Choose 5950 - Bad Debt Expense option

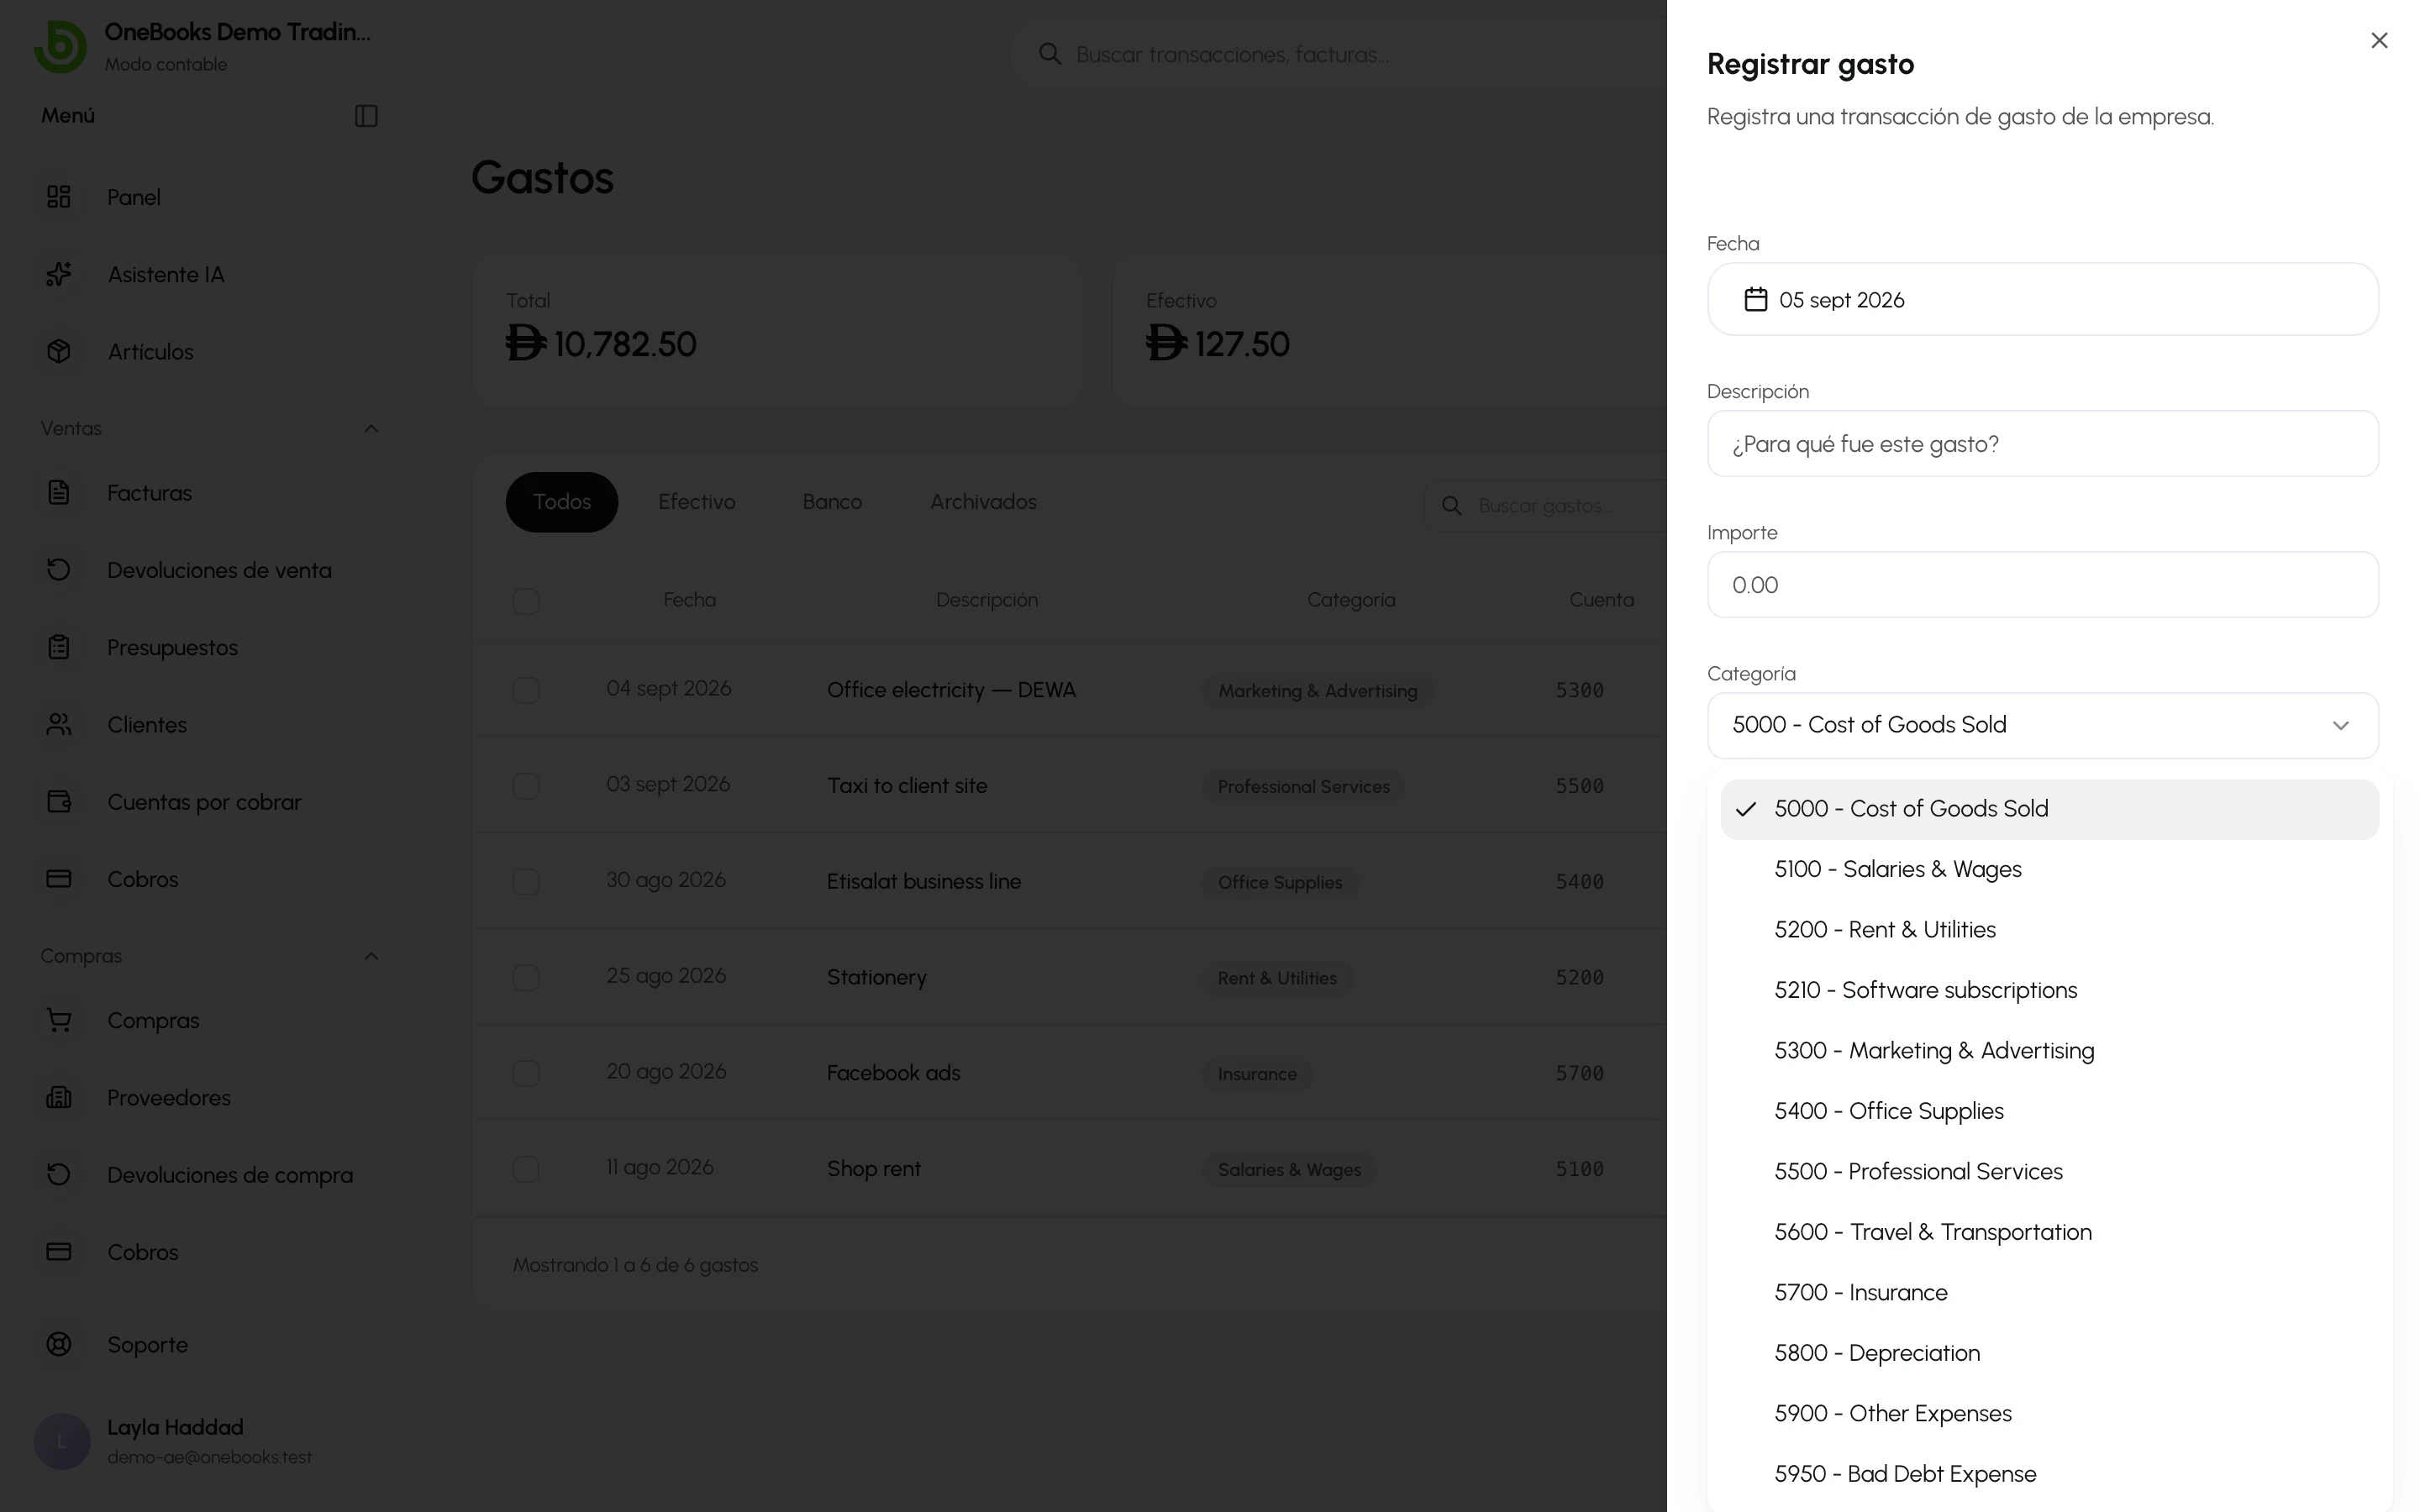coord(2049,1474)
